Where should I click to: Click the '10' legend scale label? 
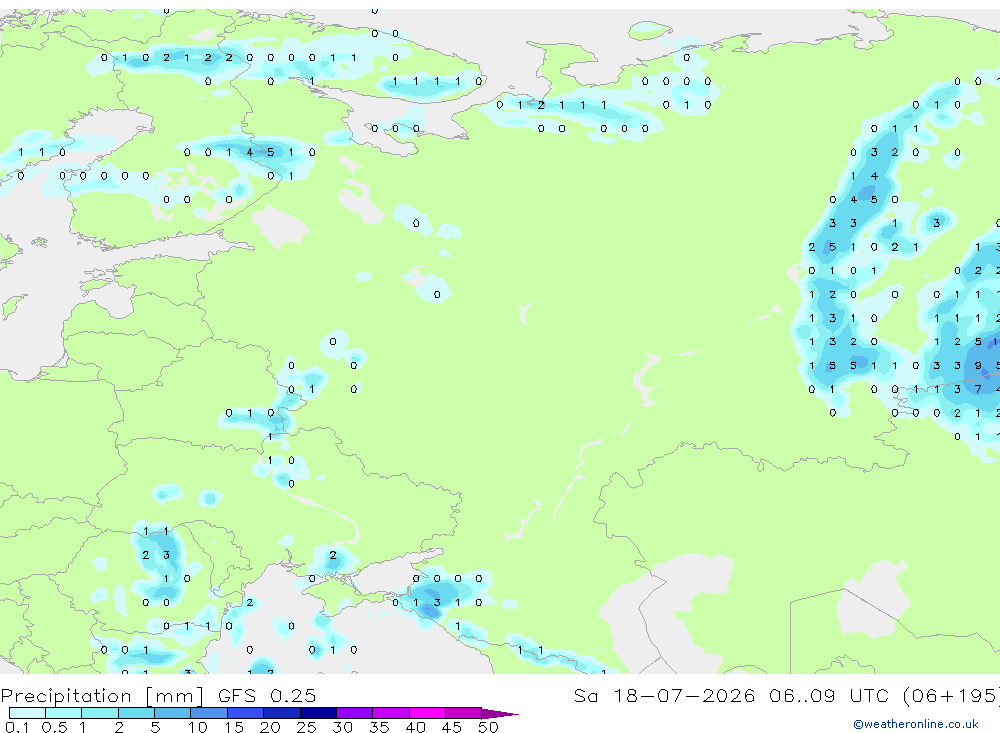click(x=198, y=727)
